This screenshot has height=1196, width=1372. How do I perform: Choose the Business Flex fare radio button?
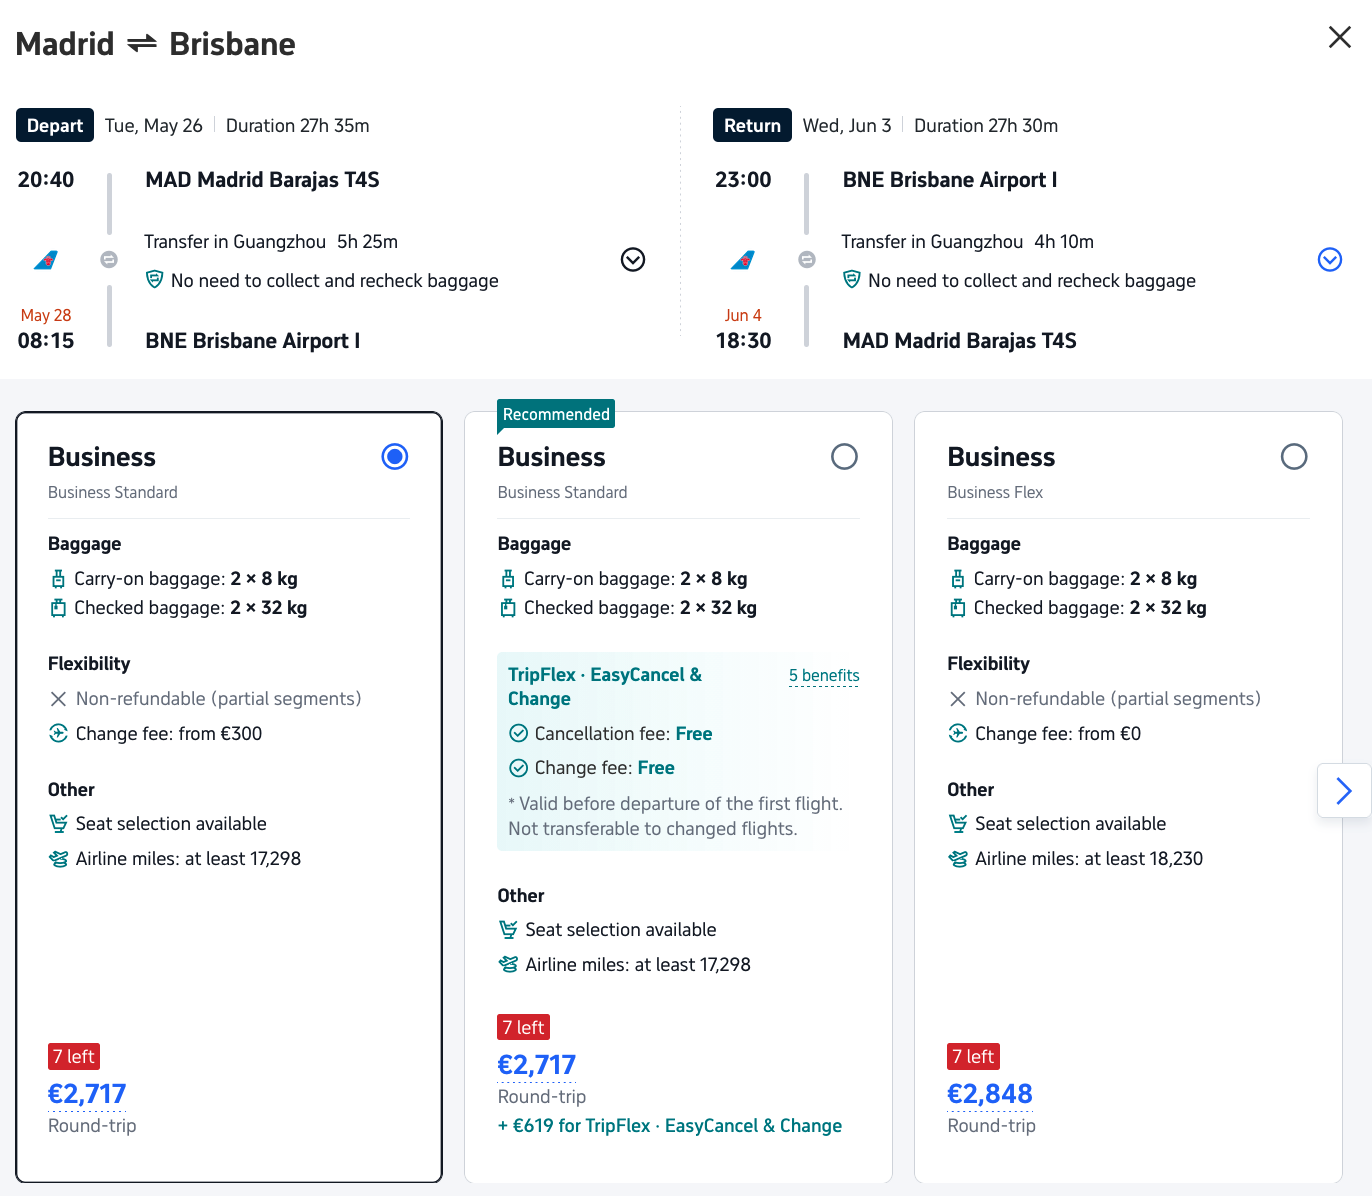pyautogui.click(x=1294, y=457)
